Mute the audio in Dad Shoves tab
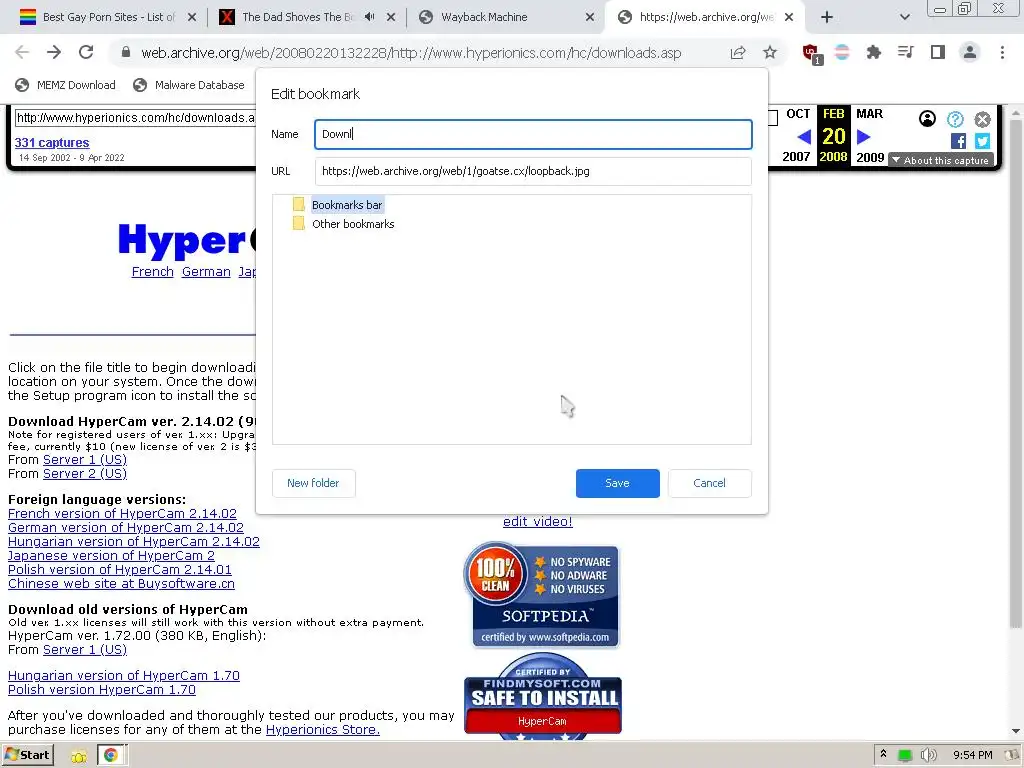This screenshot has height=768, width=1024. [x=369, y=17]
